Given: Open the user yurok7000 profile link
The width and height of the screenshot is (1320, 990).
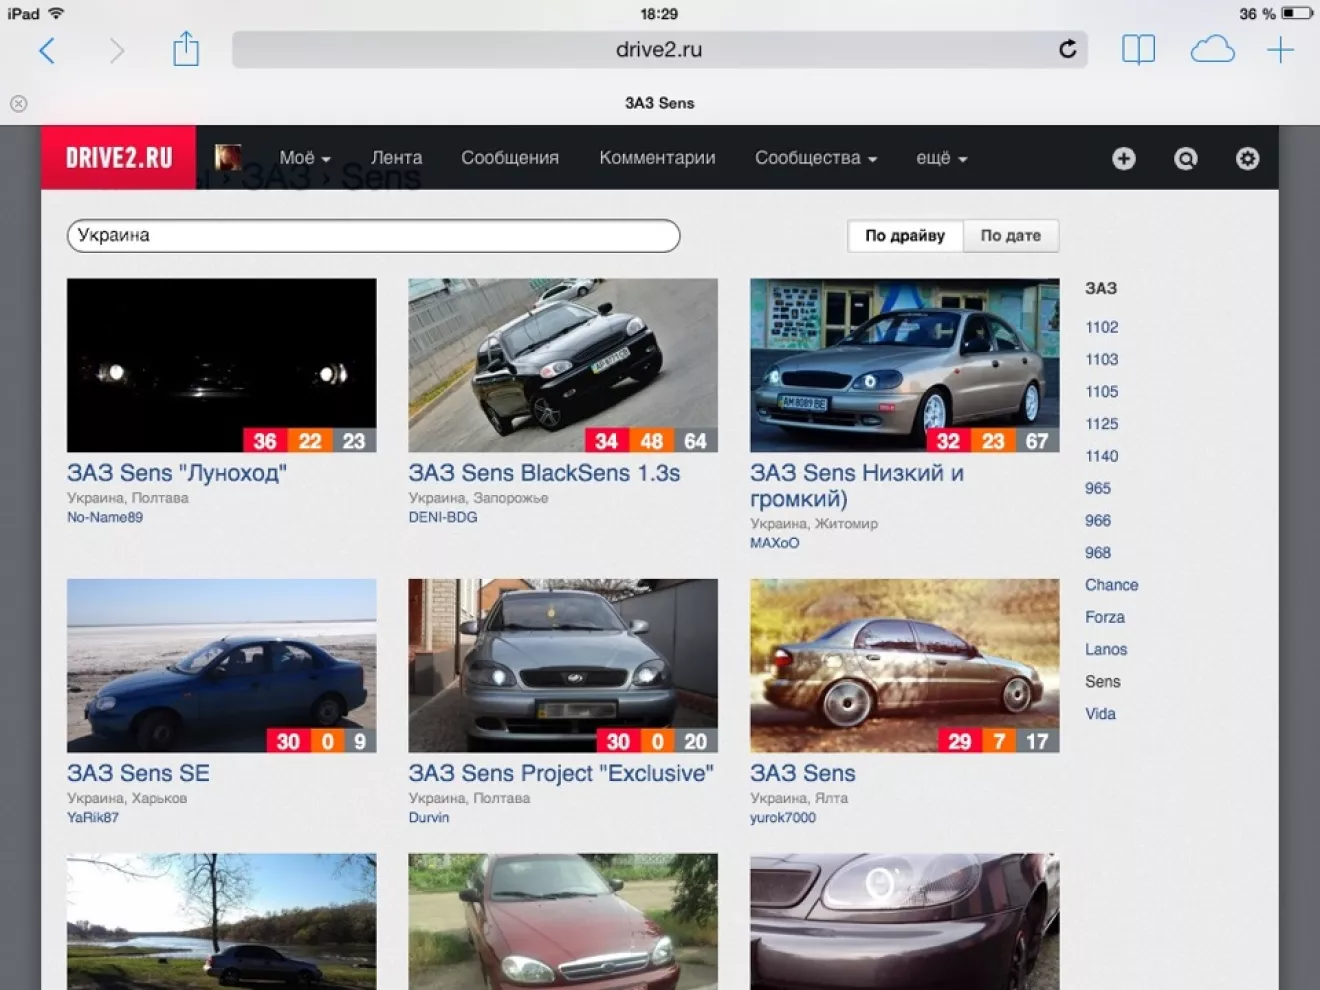Looking at the screenshot, I should click(783, 817).
